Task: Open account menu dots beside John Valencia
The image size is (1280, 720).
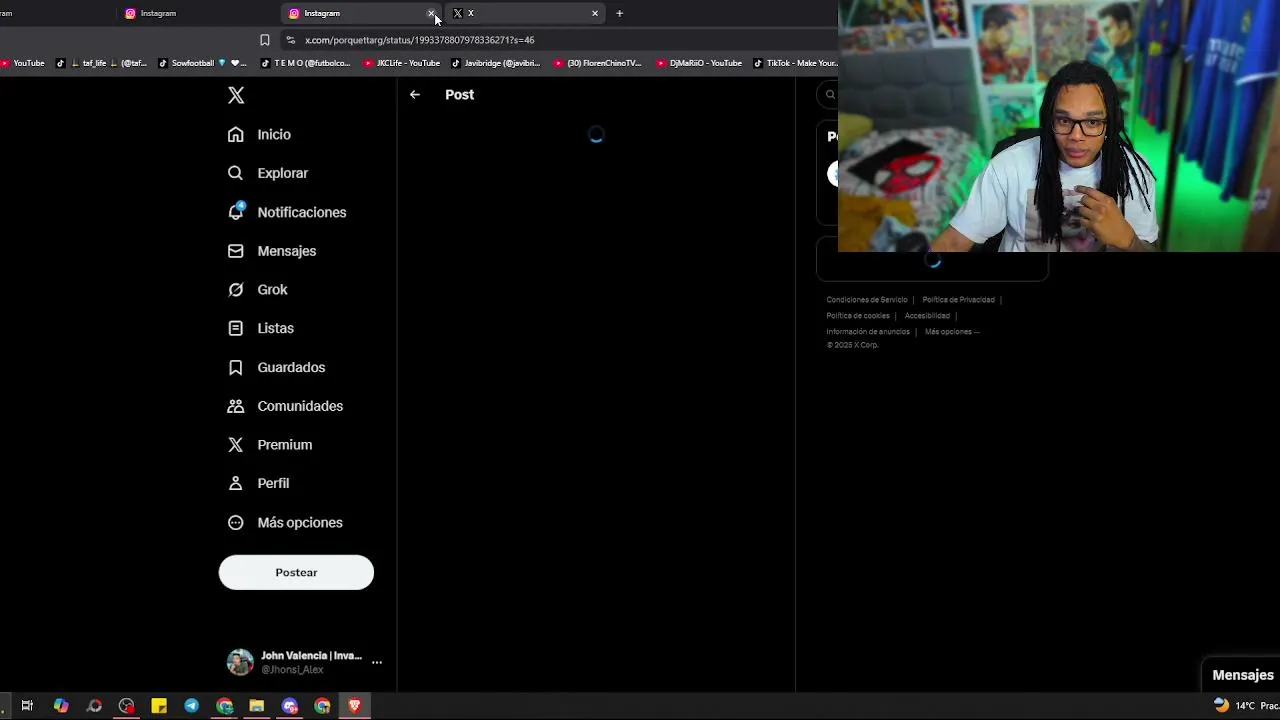Action: 377,662
